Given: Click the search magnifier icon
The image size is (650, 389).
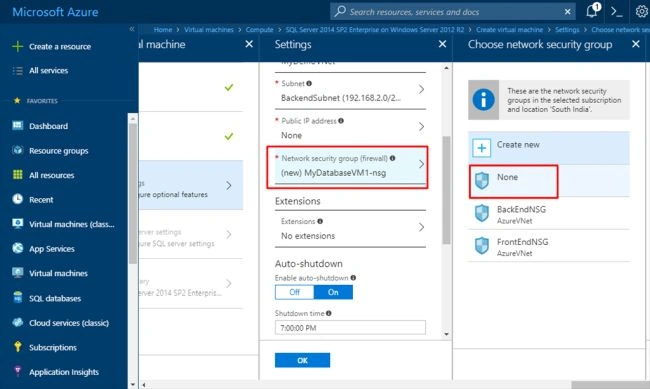Looking at the screenshot, I should (340, 11).
